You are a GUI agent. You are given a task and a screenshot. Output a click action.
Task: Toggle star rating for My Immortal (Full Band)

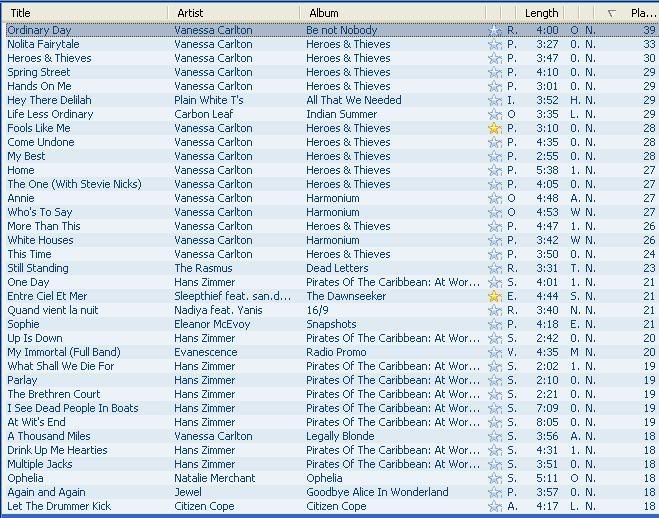(495, 352)
